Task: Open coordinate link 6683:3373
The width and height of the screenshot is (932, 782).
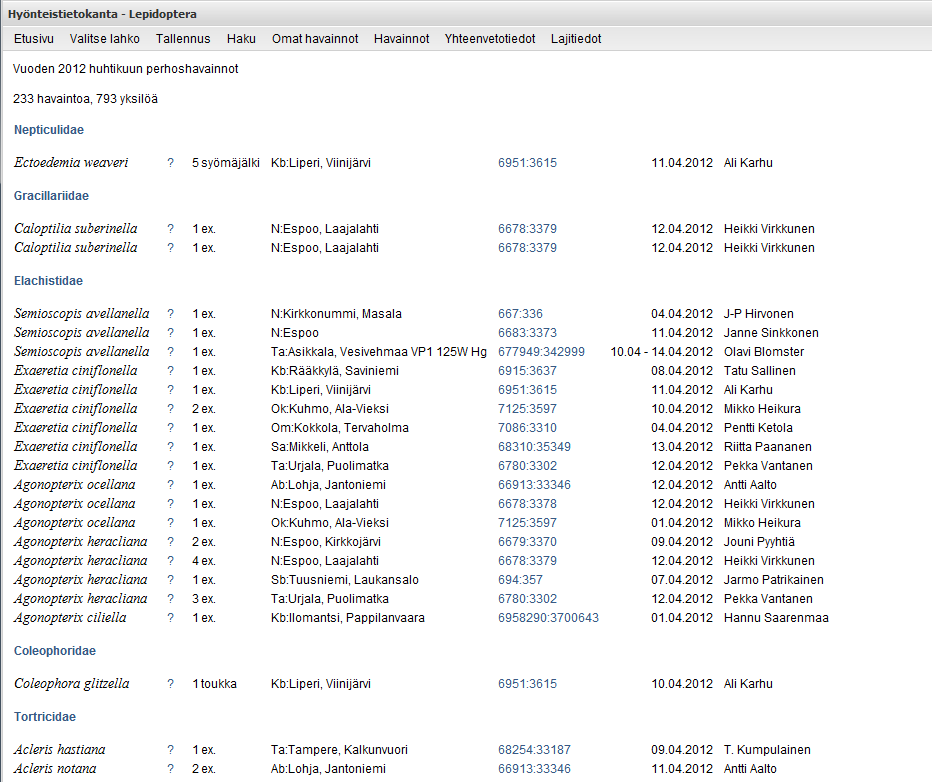Action: 527,333
